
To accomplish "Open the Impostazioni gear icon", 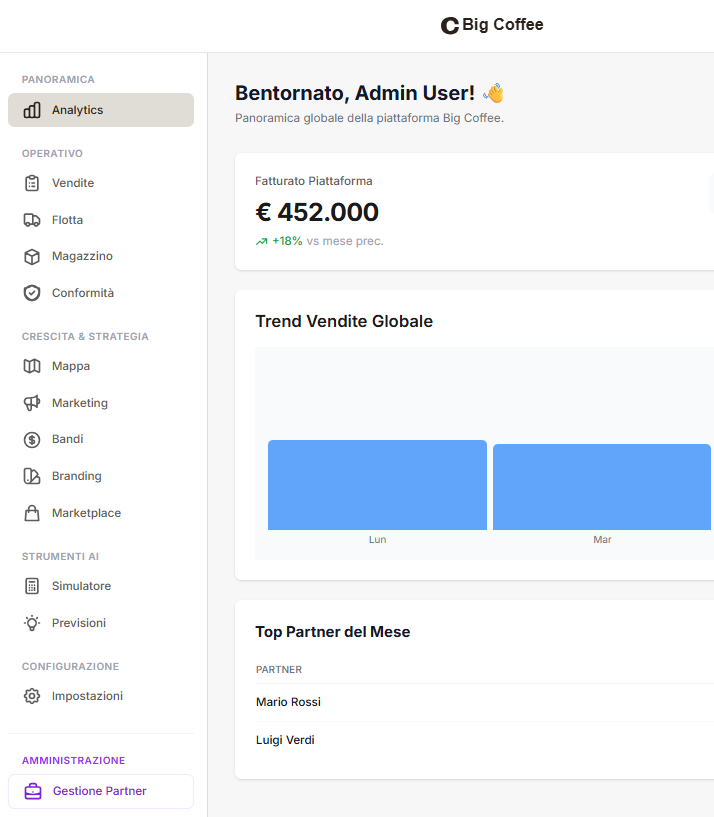I will [x=30, y=696].
